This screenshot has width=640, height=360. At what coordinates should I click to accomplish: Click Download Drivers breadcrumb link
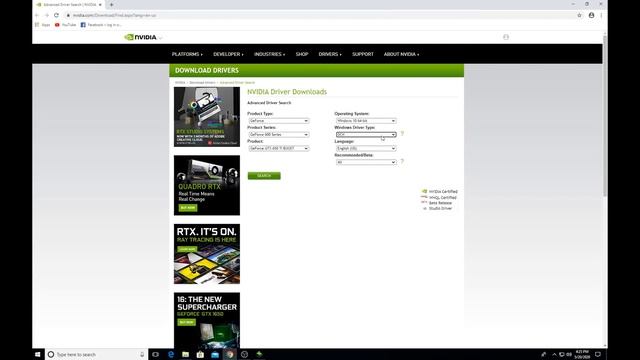pyautogui.click(x=202, y=82)
